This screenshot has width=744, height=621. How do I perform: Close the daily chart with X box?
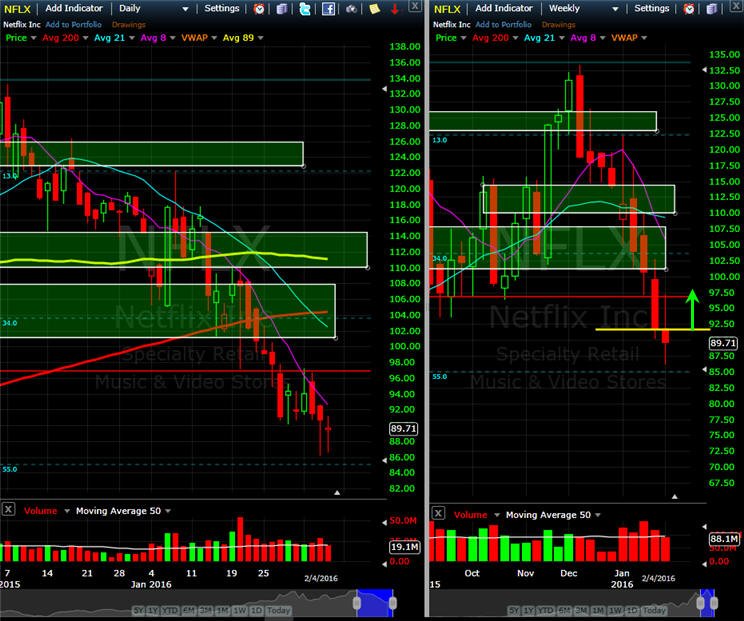pos(415,6)
